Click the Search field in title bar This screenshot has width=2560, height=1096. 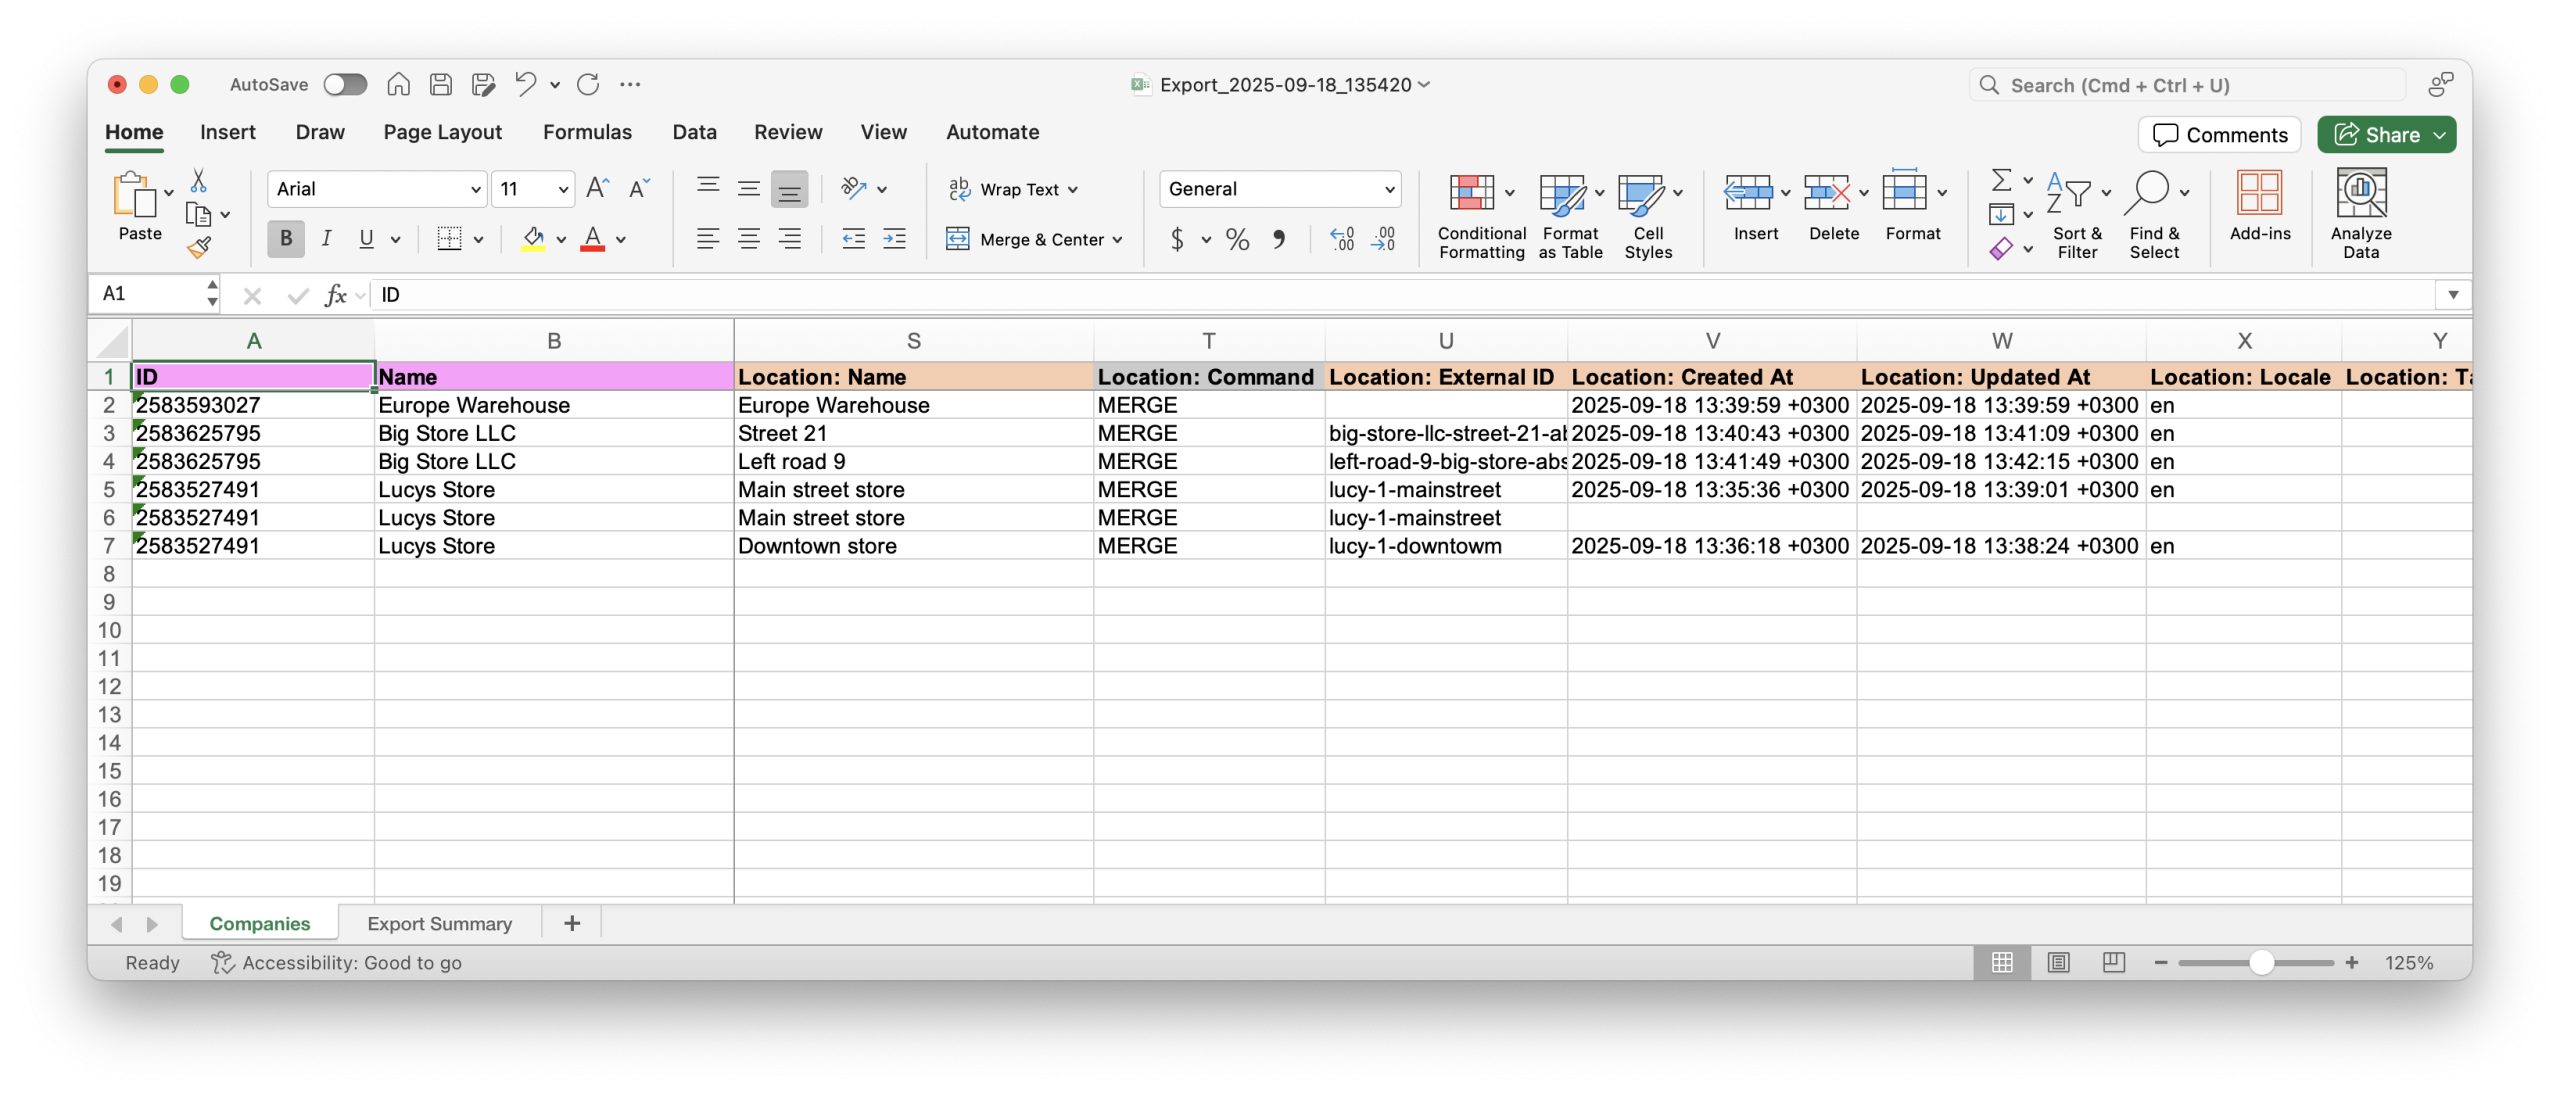pyautogui.click(x=2187, y=86)
